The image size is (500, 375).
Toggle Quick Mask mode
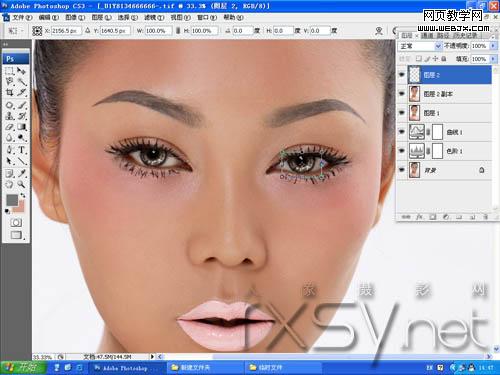pos(16,222)
